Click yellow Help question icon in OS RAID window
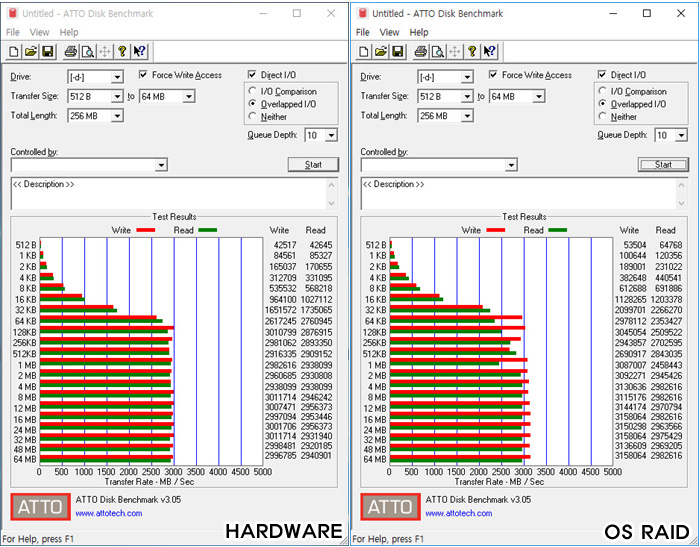The image size is (700, 547). coord(472,52)
